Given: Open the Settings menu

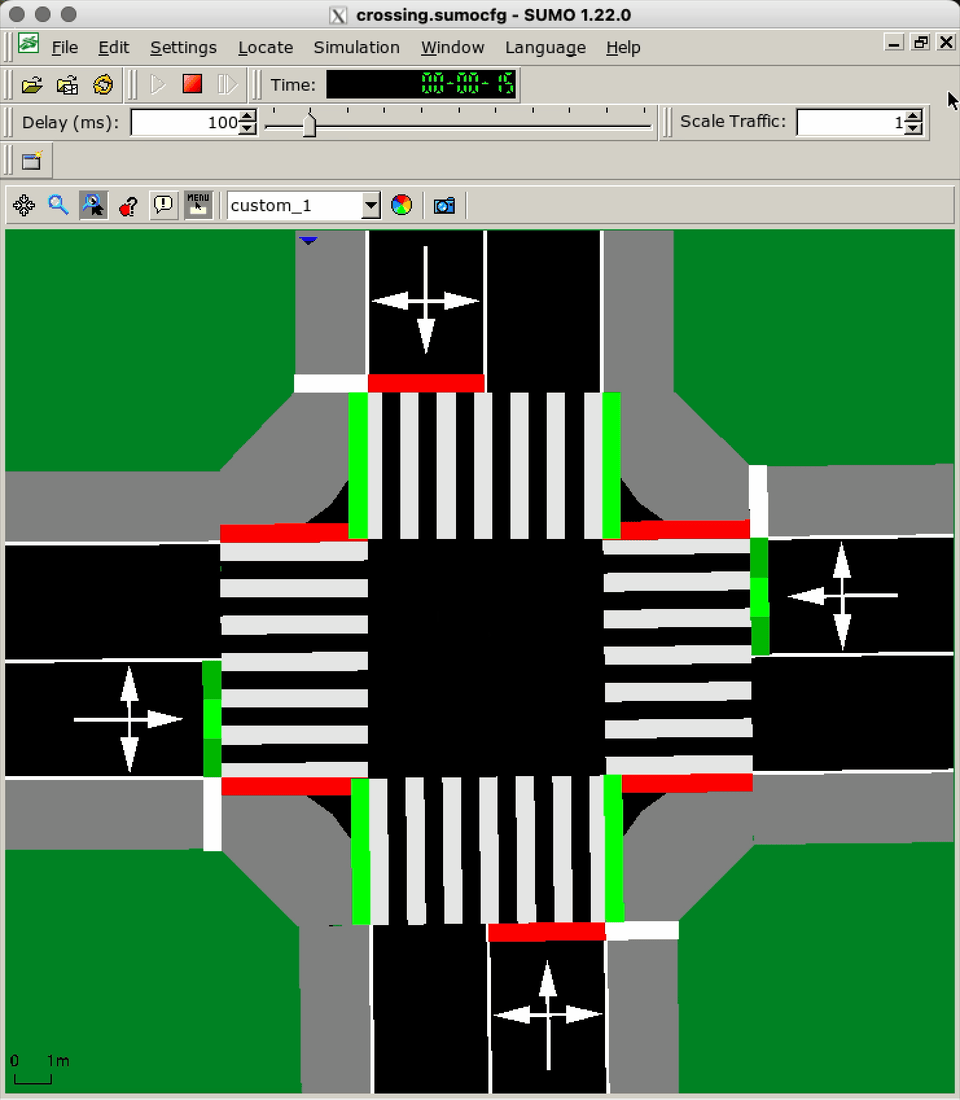Looking at the screenshot, I should click(x=183, y=47).
